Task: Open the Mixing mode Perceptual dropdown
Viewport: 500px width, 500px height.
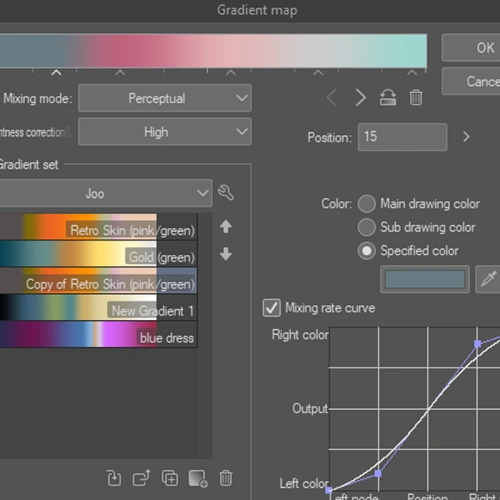Action: (165, 98)
